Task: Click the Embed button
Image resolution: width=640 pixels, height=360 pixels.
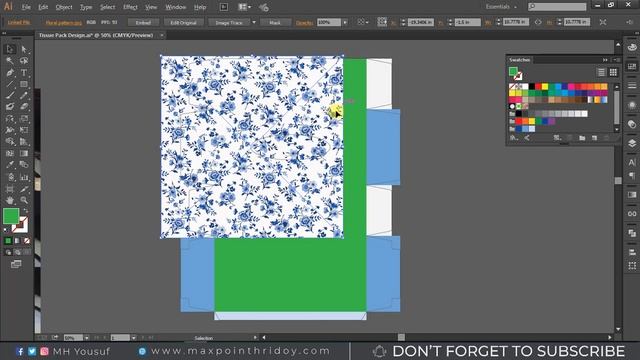Action: click(143, 22)
